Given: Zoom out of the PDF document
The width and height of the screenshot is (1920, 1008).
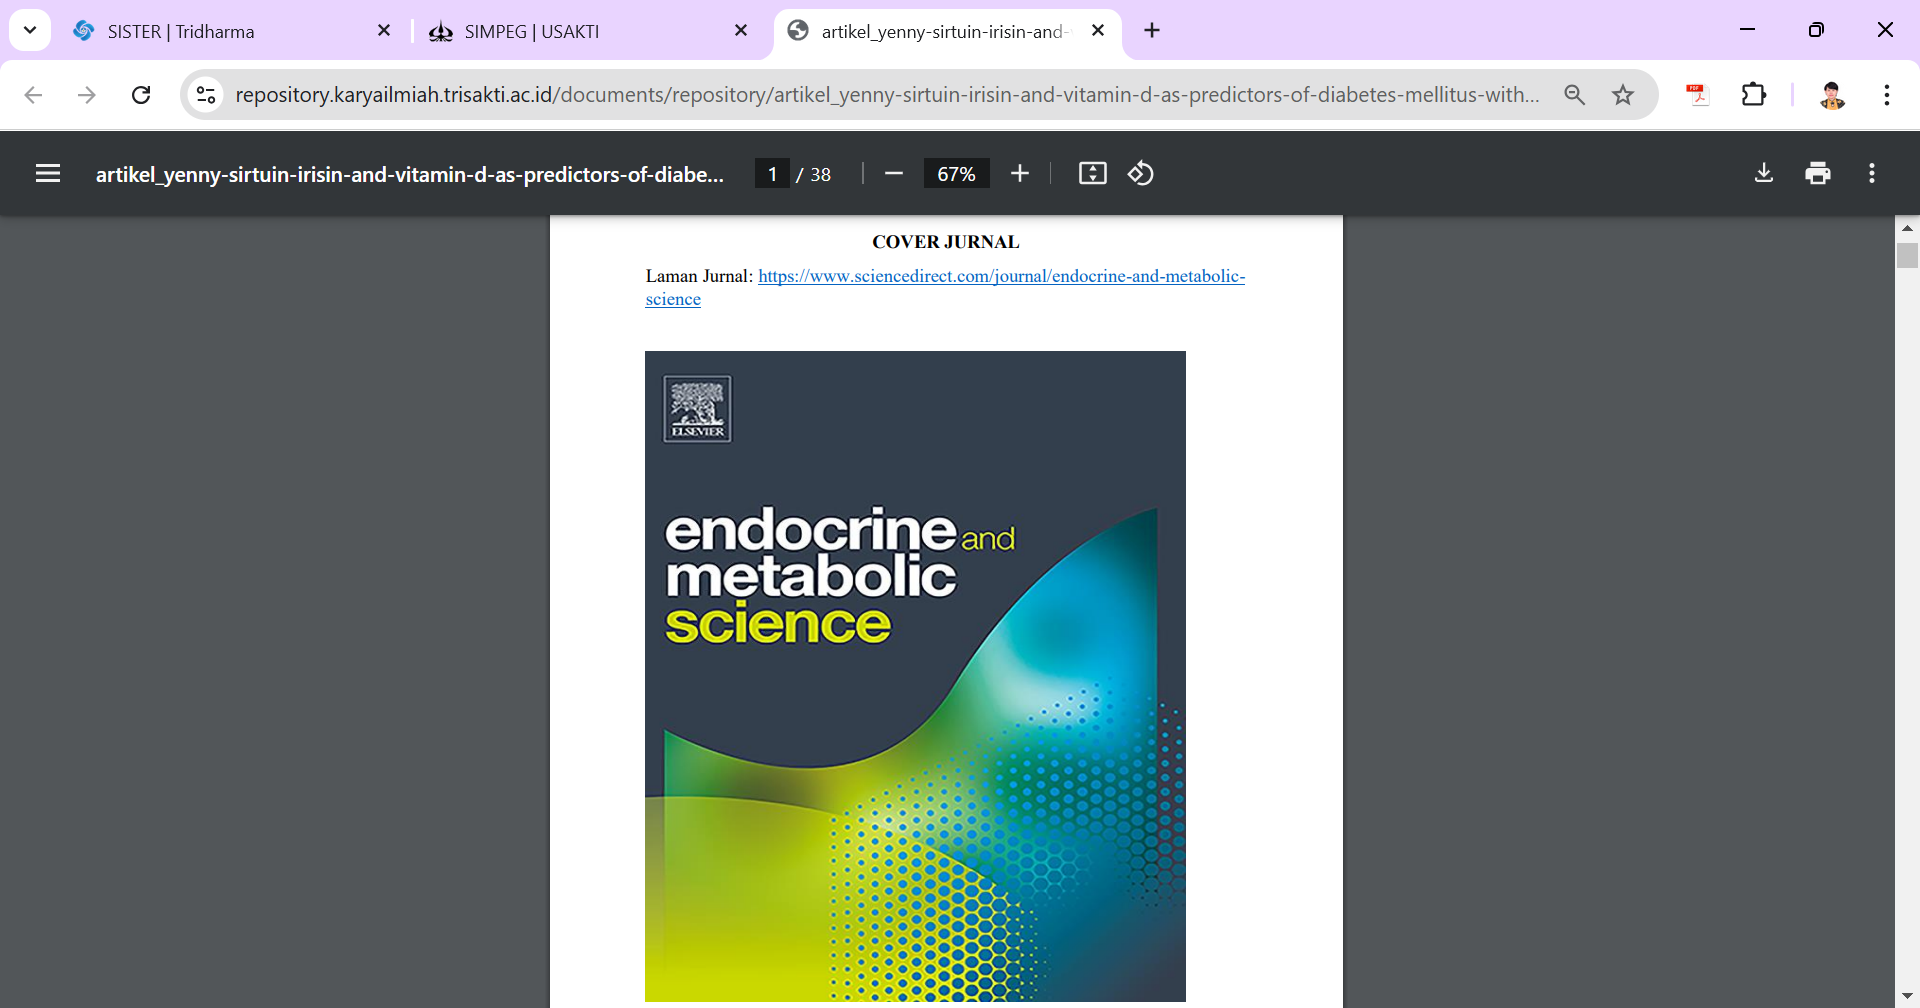Looking at the screenshot, I should coord(894,174).
